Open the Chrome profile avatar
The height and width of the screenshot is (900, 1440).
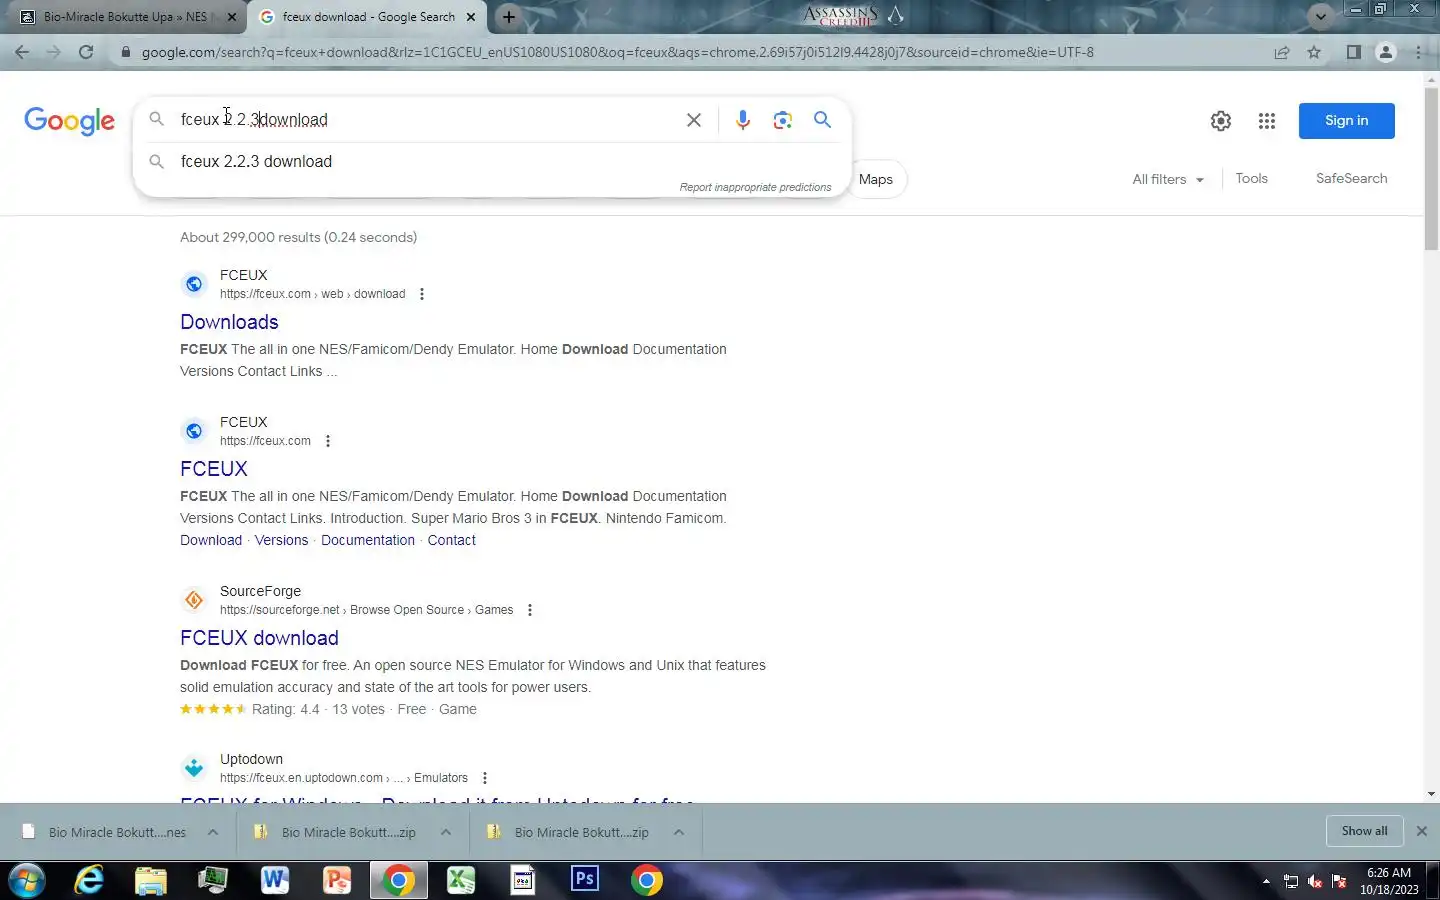1386,52
